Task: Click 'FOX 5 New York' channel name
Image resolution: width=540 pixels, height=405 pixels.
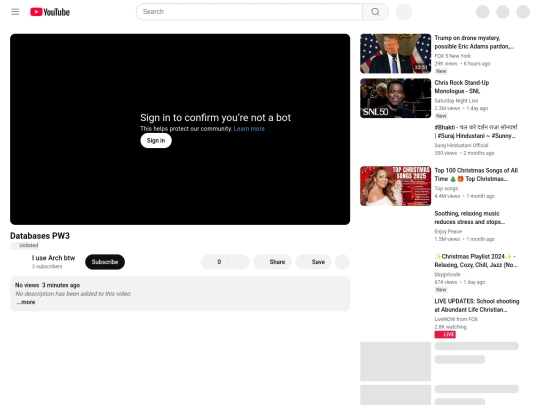Action: click(x=452, y=56)
